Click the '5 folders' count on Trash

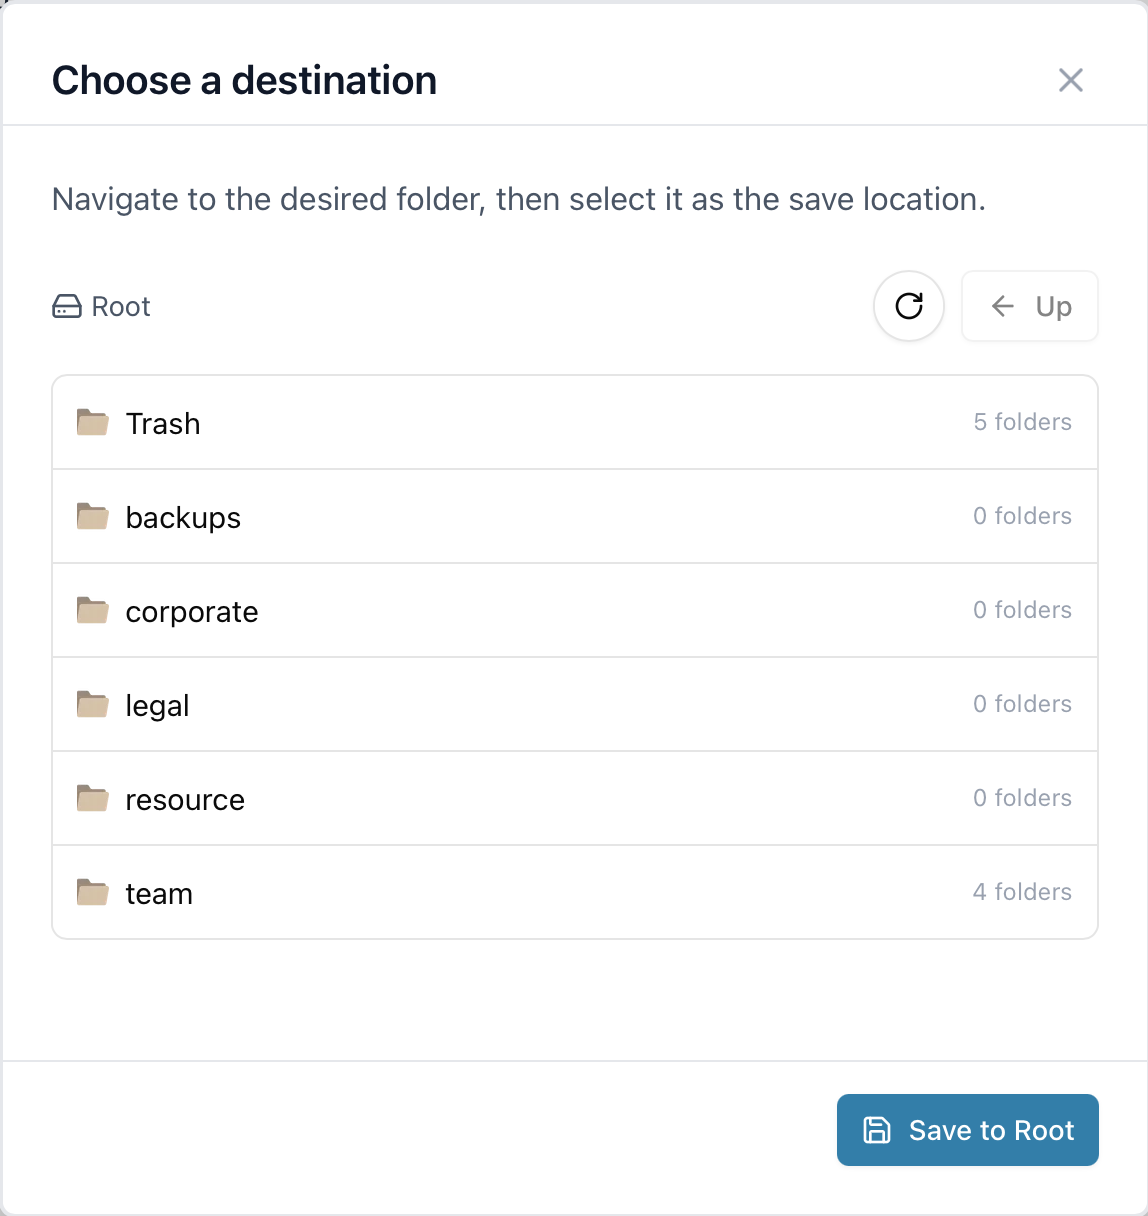(x=1022, y=422)
